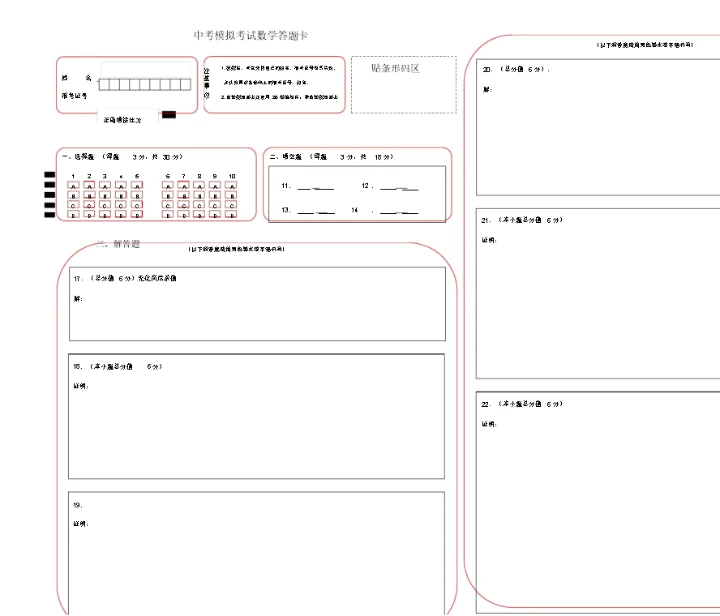Mark bubble B for question 6
This screenshot has height=616, width=720.
coord(168,196)
